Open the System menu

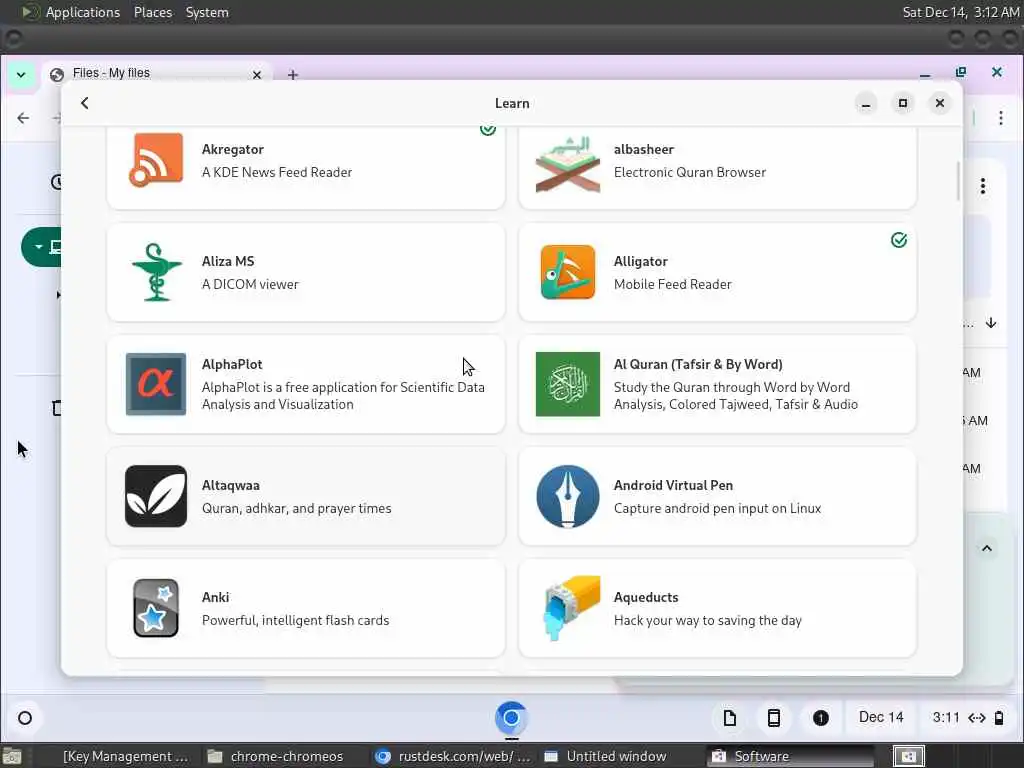point(207,12)
